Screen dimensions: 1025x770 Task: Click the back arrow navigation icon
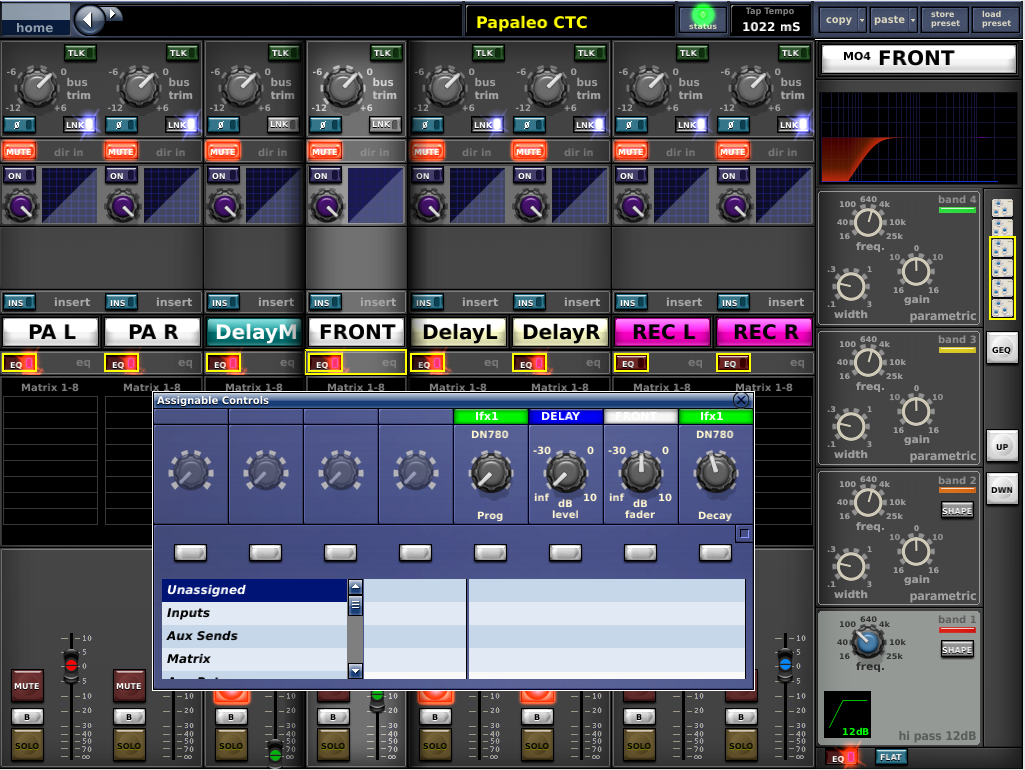[x=91, y=18]
